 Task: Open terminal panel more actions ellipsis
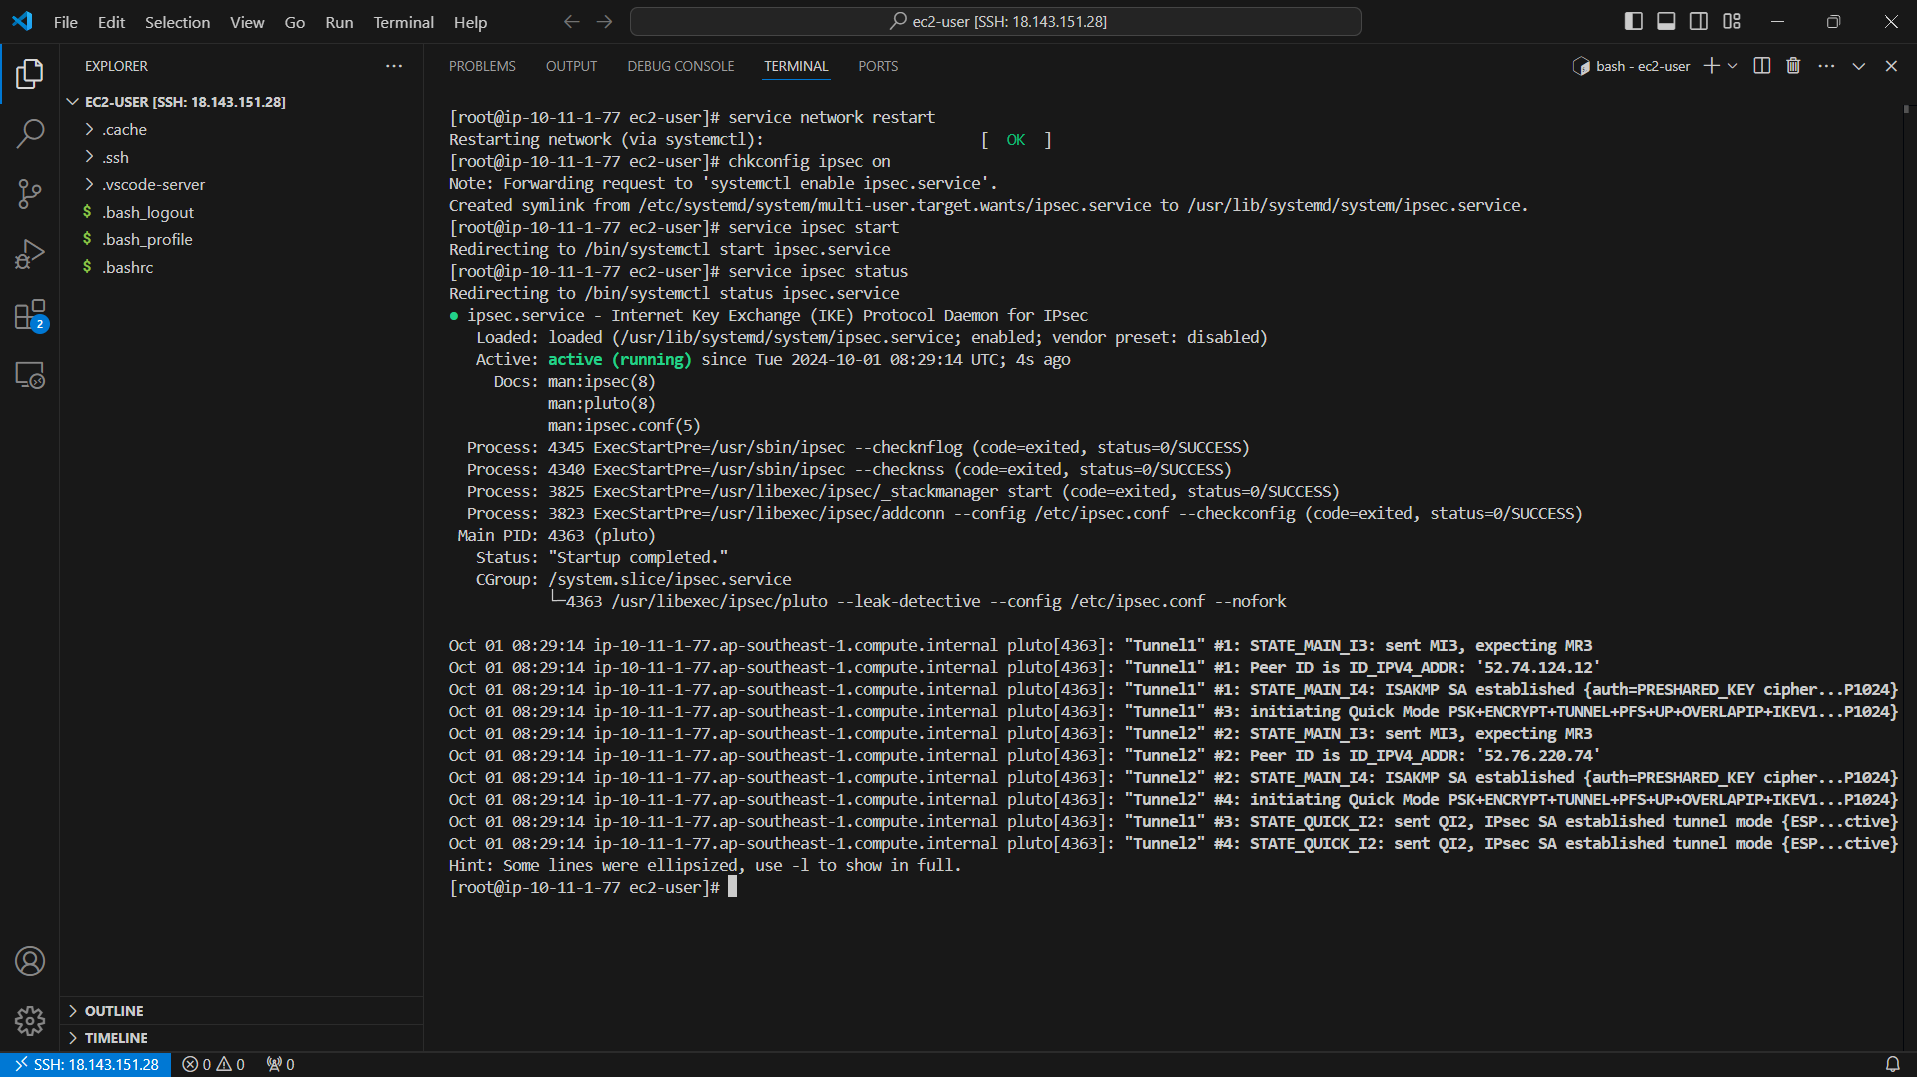tap(1826, 66)
